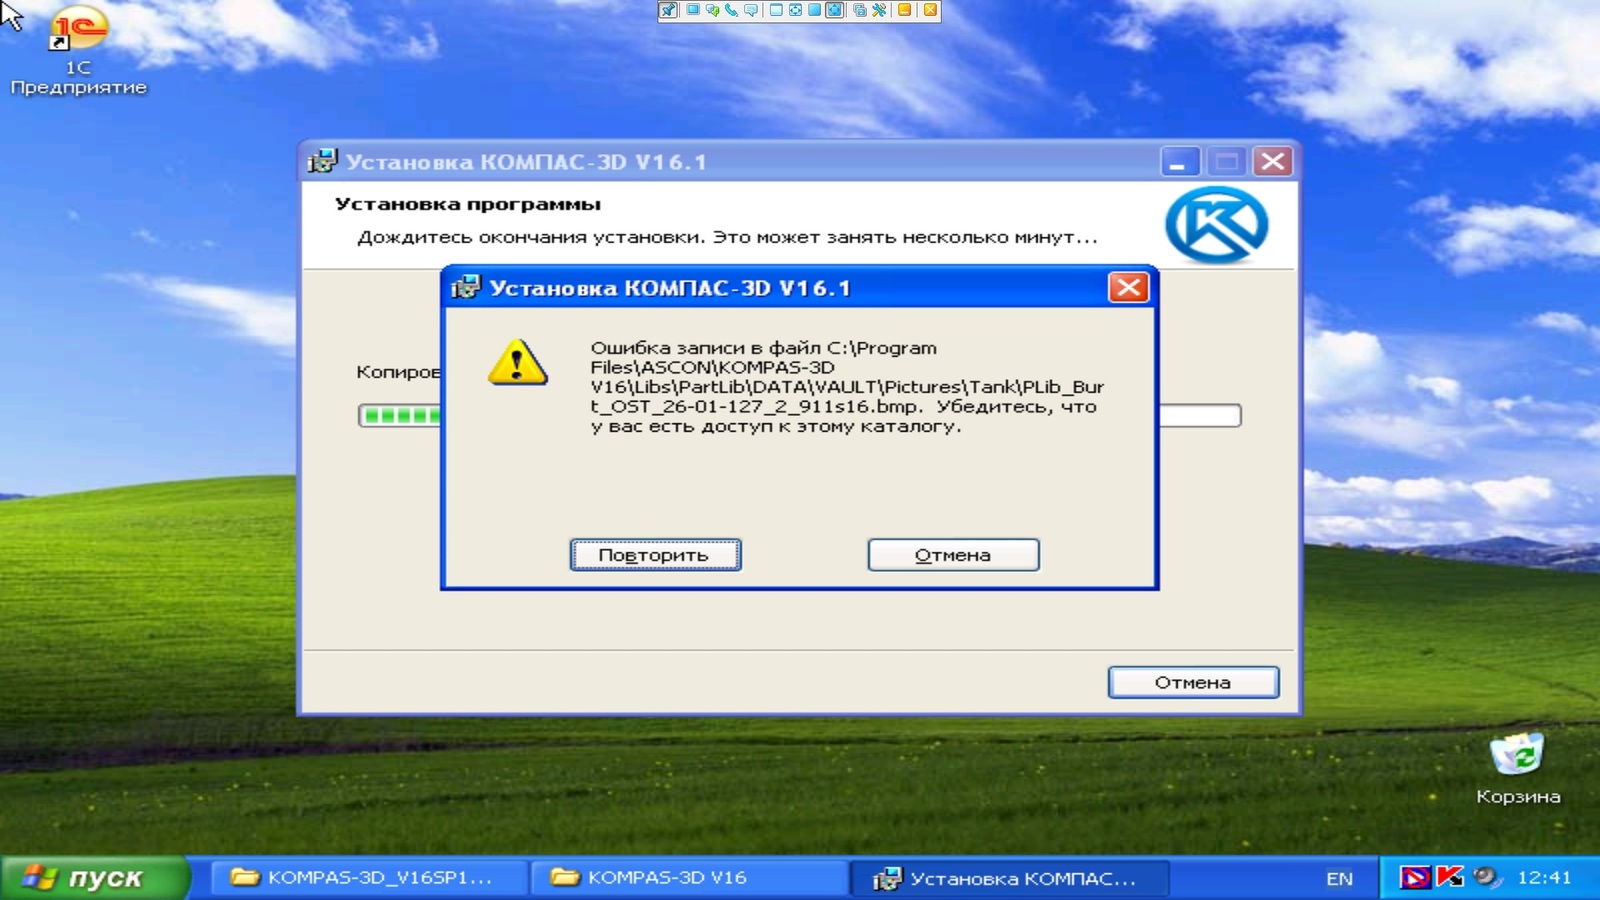1600x900 pixels.
Task: Open the 1C Предприятие desktop shortcut
Action: (x=78, y=50)
